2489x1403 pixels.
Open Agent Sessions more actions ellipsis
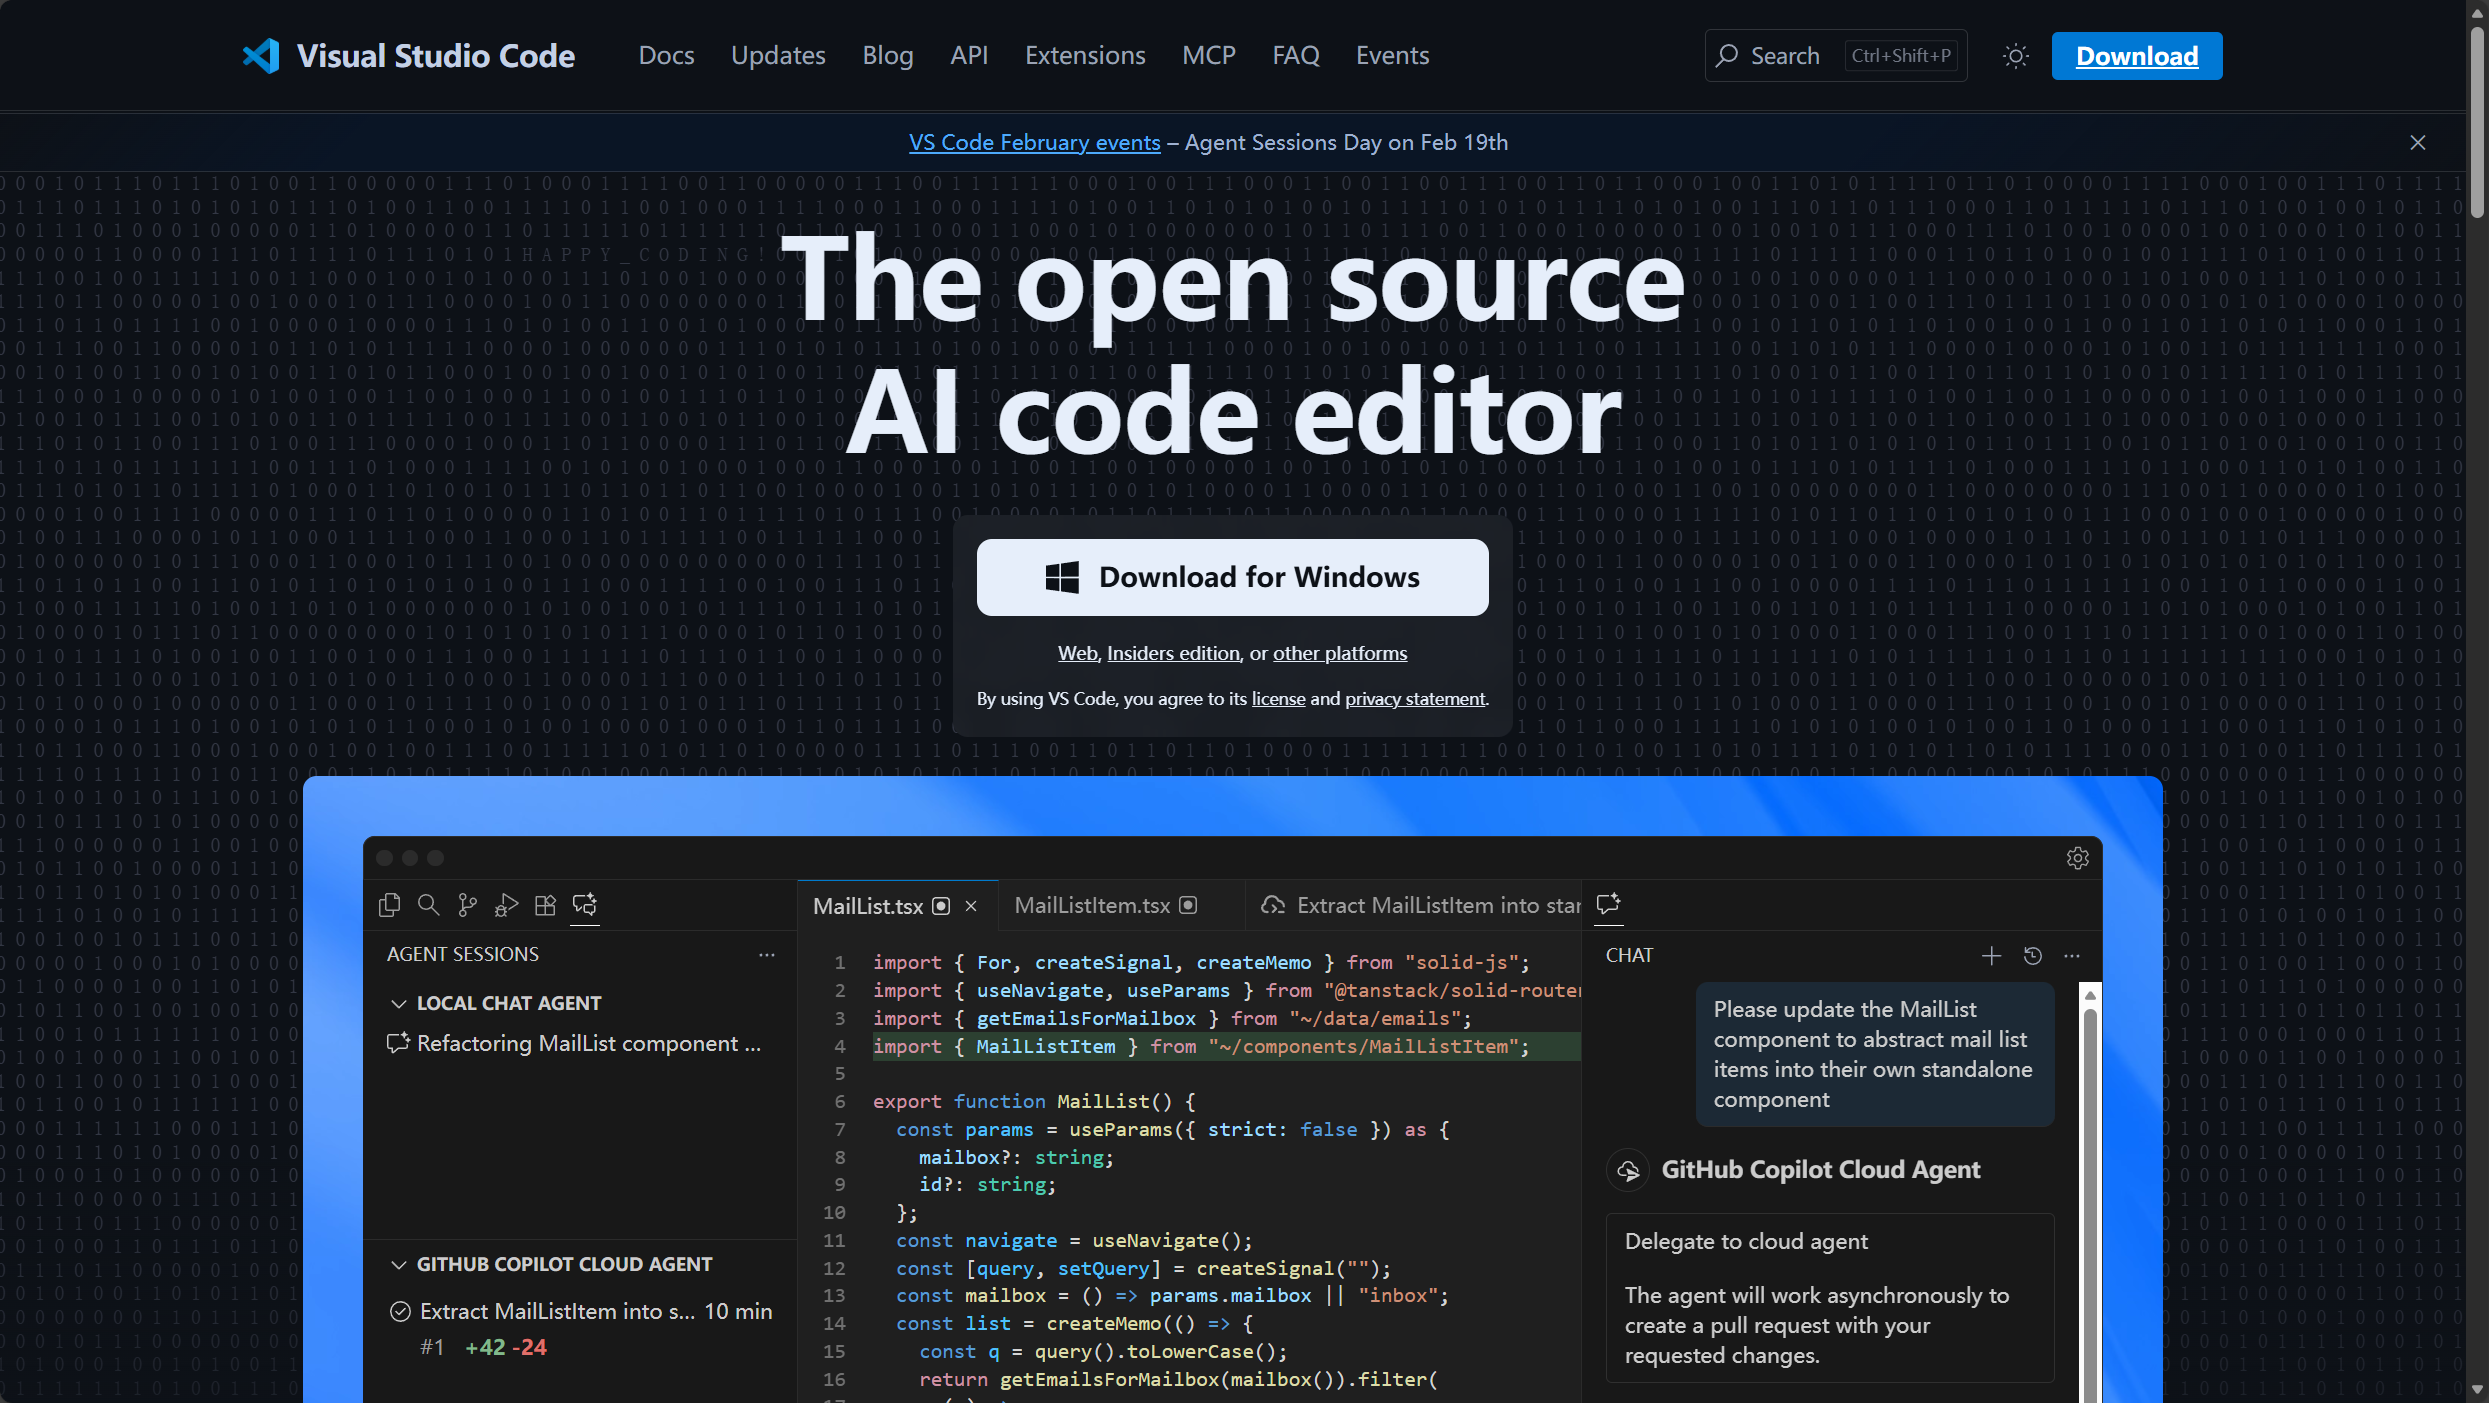(x=767, y=955)
